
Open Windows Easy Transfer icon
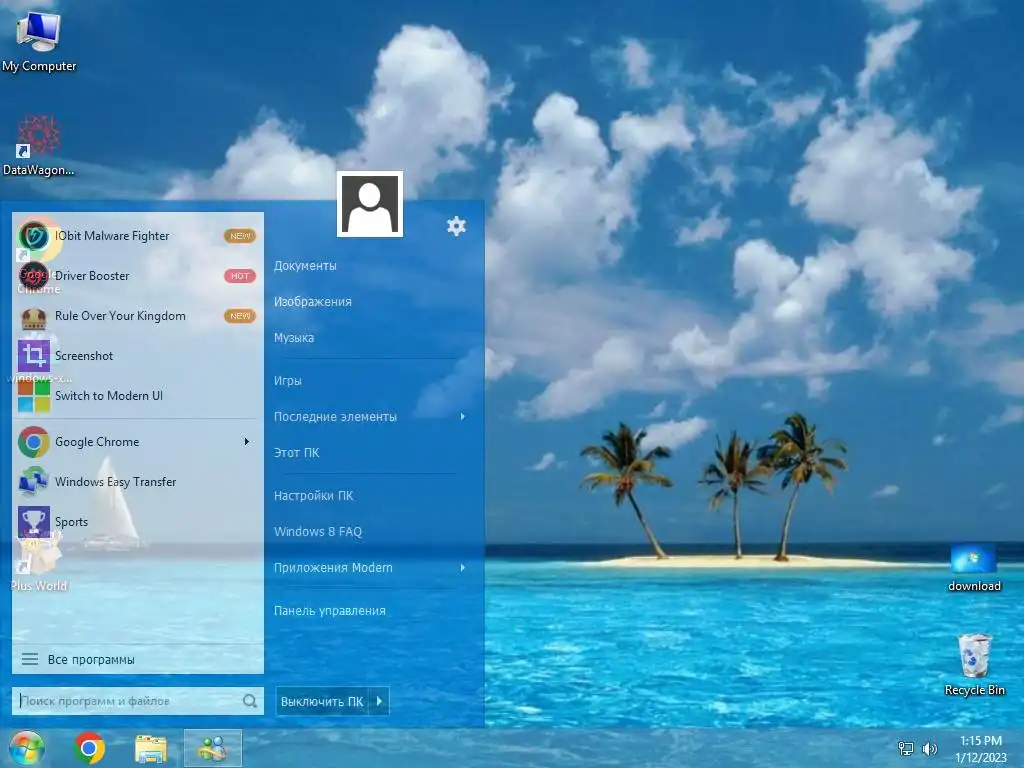point(33,482)
